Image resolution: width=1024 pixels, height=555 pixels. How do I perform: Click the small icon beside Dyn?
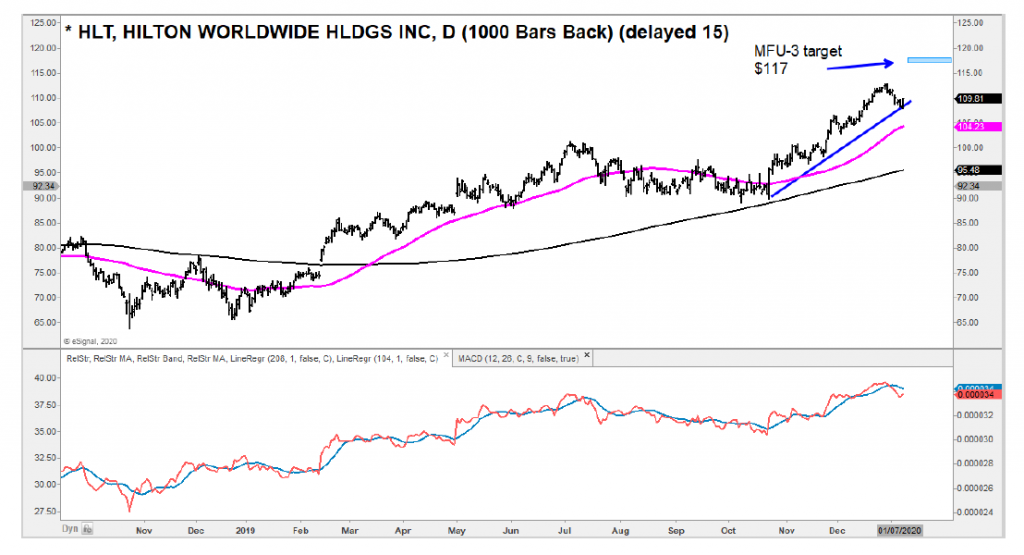[x=88, y=530]
